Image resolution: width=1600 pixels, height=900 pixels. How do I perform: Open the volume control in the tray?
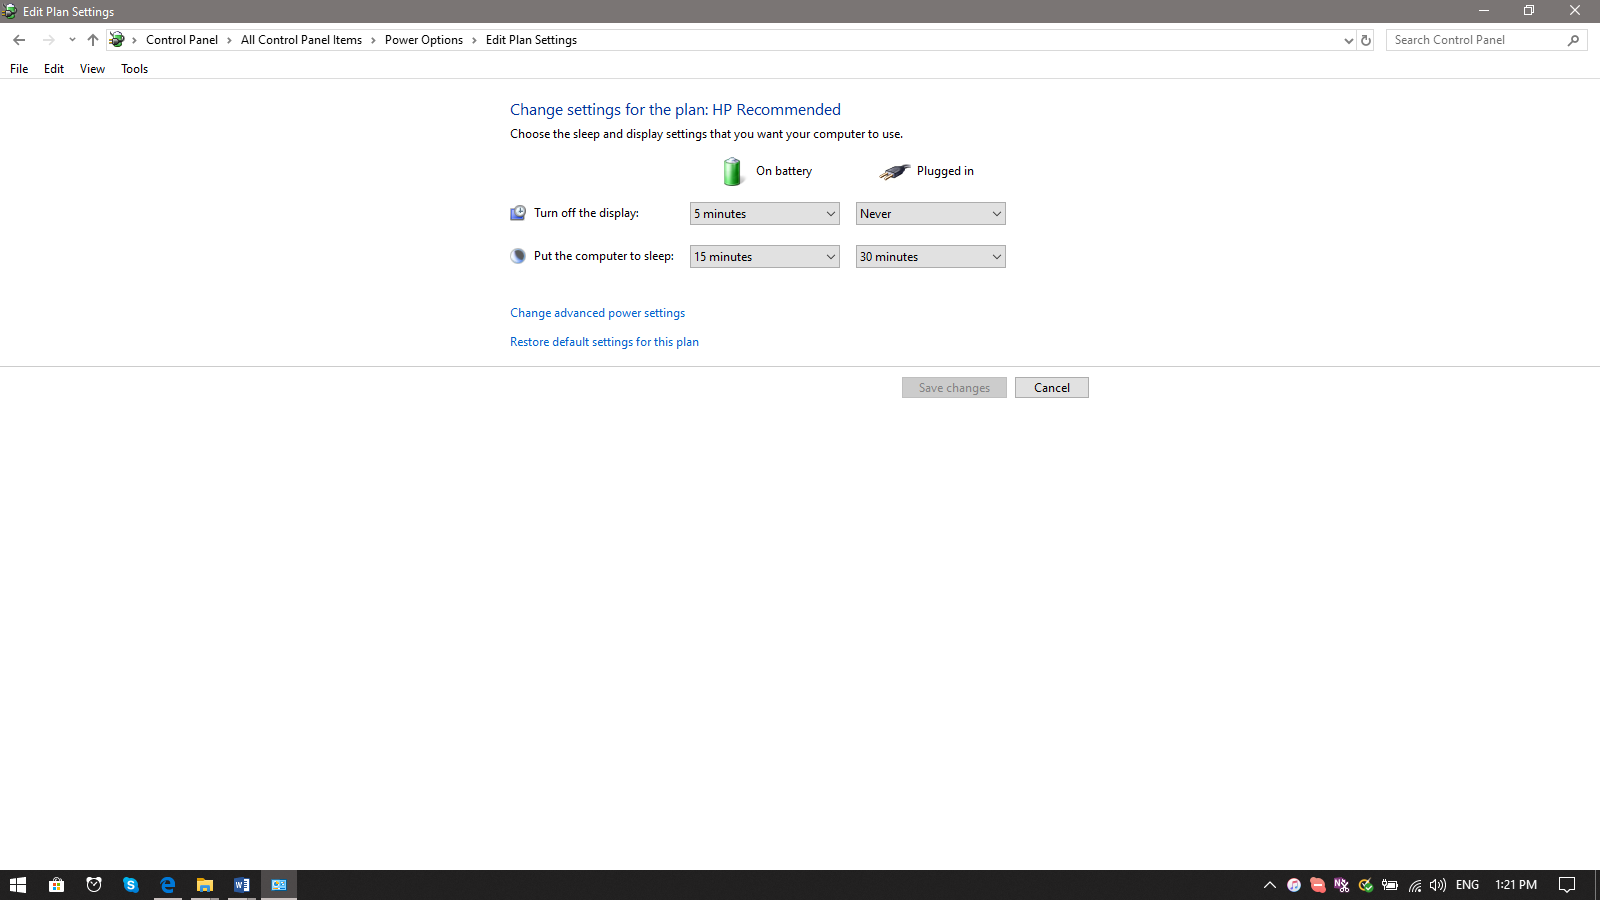coord(1438,885)
